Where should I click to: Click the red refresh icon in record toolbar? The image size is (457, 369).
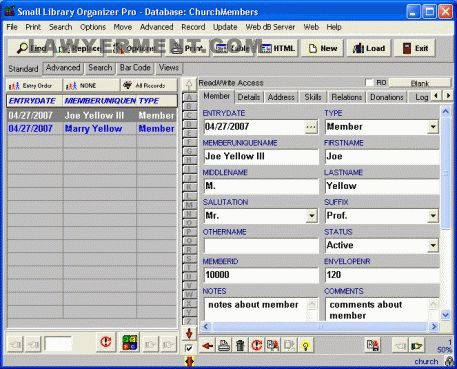256,346
